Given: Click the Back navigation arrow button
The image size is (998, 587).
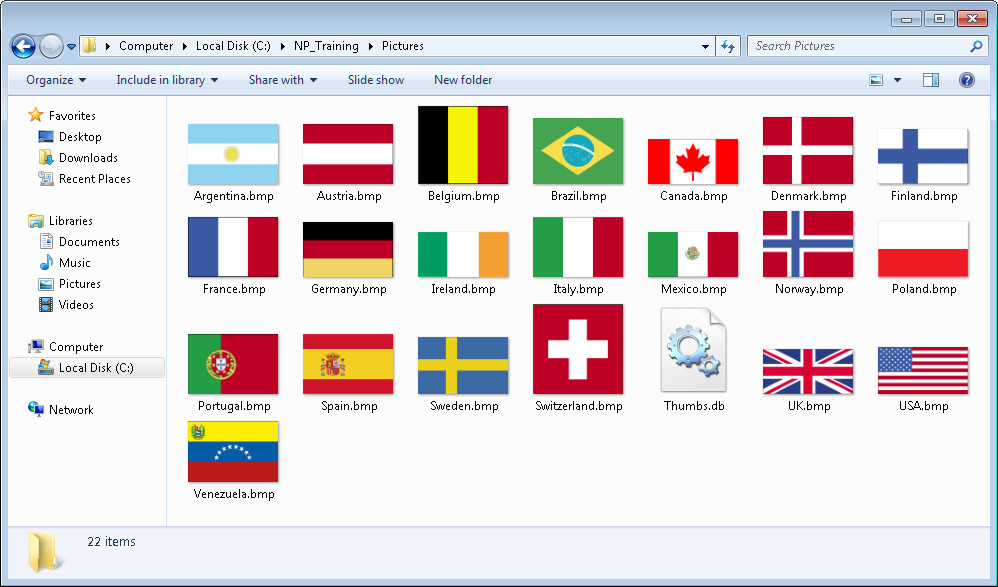Looking at the screenshot, I should [x=23, y=46].
